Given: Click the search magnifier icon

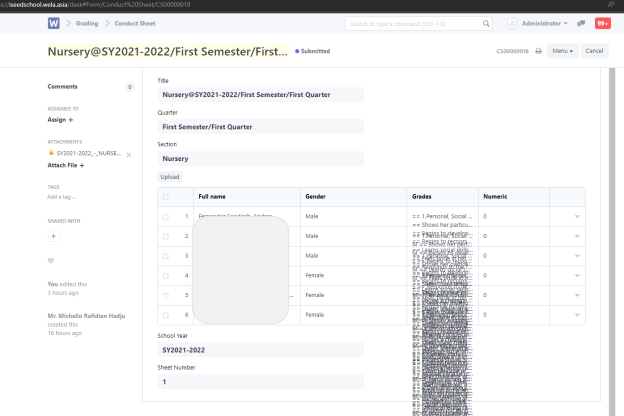Looking at the screenshot, I should [x=487, y=23].
